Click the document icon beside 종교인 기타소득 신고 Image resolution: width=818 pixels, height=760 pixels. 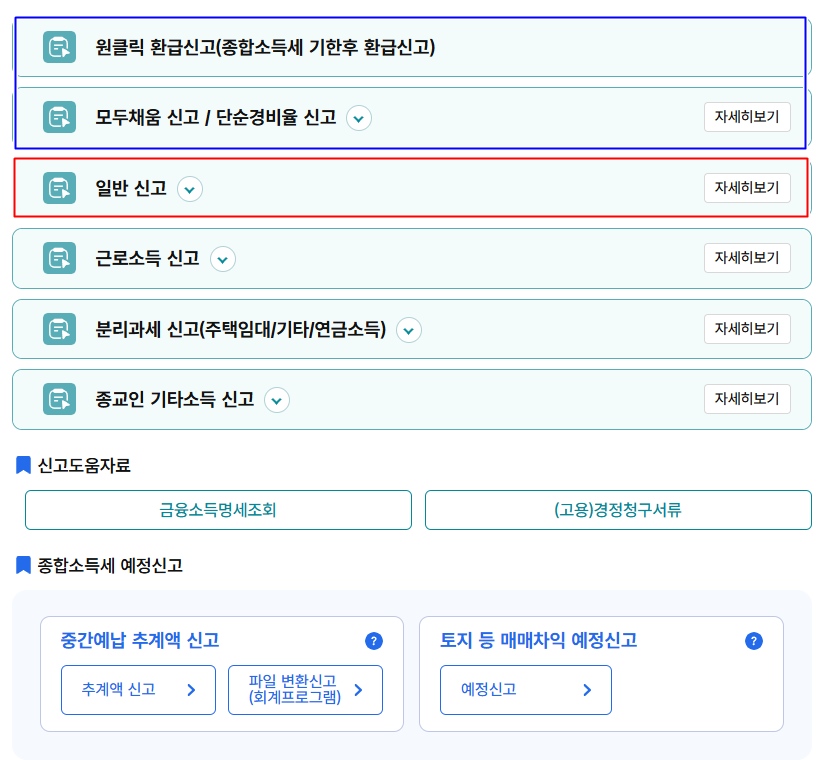click(60, 399)
